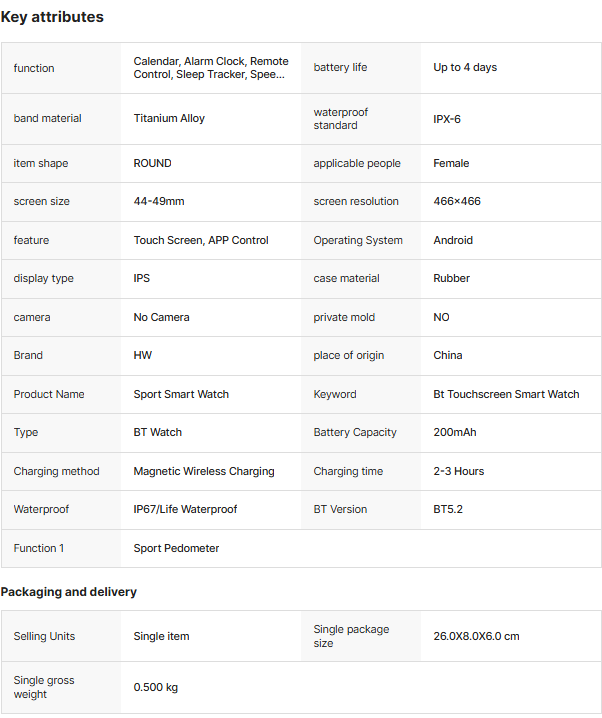Click the 'Android' operating system value

pyautogui.click(x=453, y=240)
